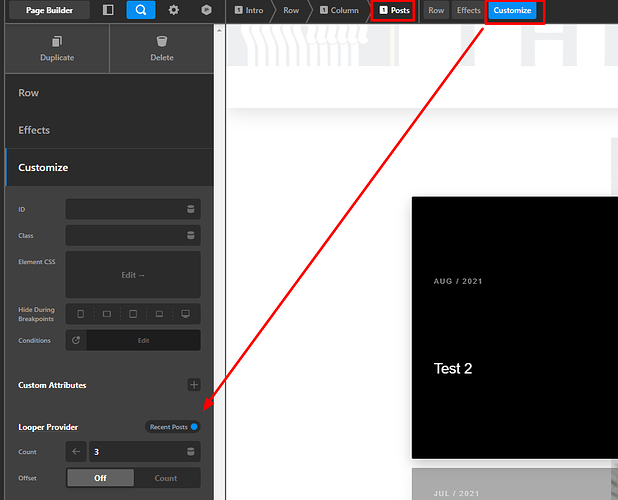
Task: Click dynamic content icon in ID field
Action: tap(191, 209)
